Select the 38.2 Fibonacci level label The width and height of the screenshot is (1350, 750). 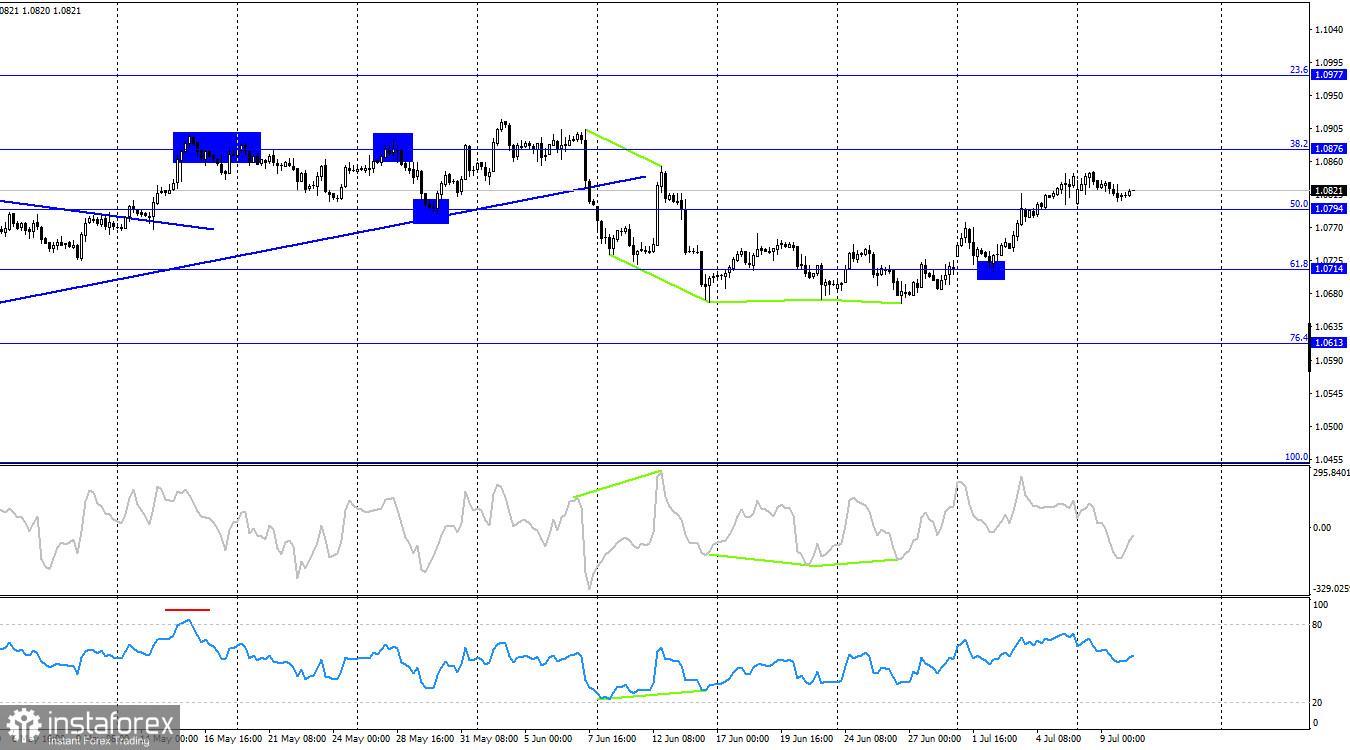1298,143
